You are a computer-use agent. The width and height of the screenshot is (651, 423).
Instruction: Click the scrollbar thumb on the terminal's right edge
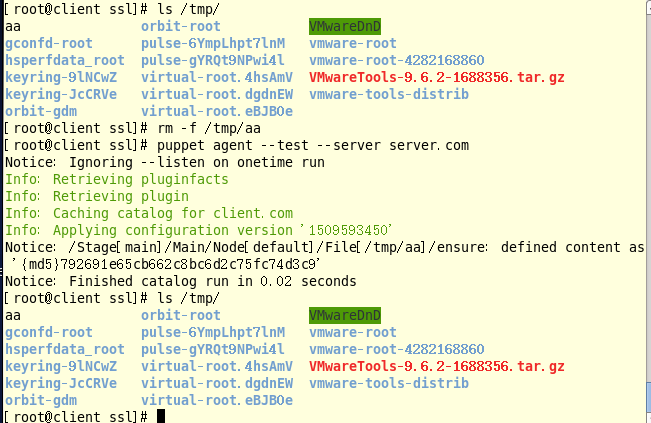point(649,397)
